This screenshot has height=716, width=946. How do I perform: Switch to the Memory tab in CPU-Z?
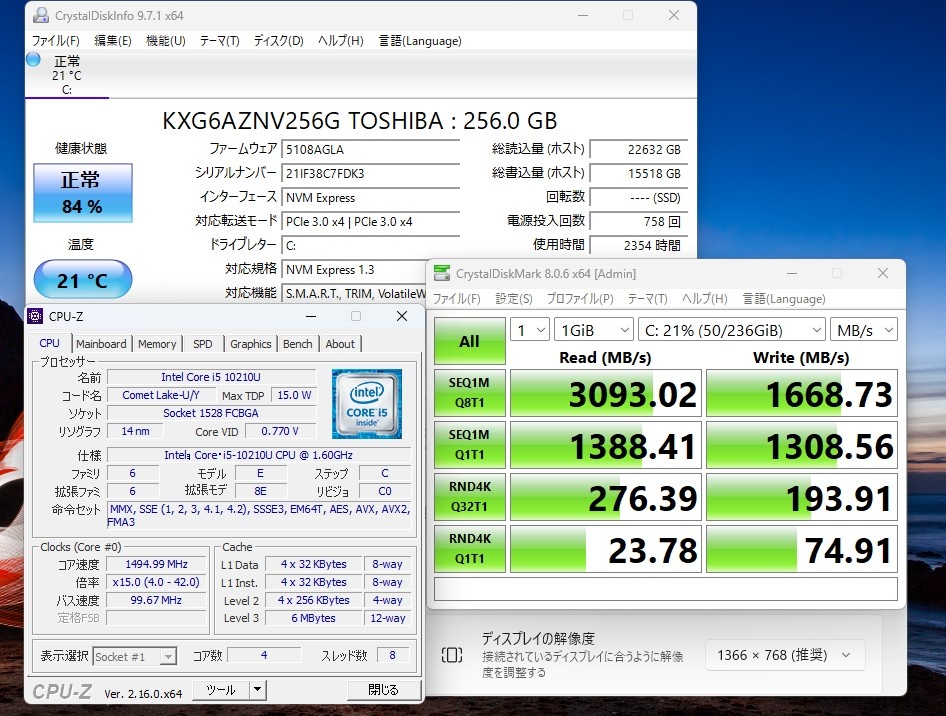tap(157, 344)
